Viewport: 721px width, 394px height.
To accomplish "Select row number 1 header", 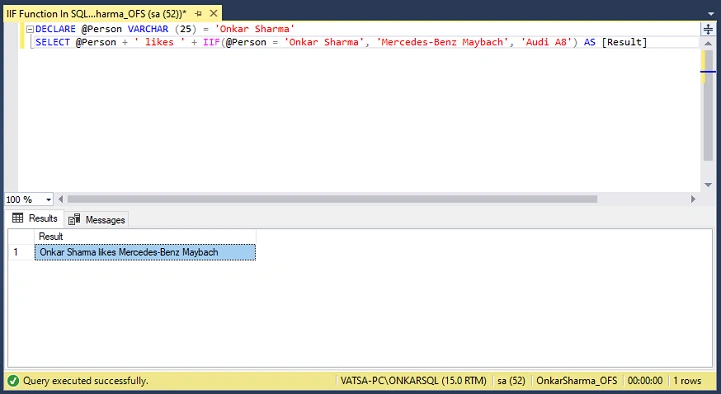I will (21, 252).
